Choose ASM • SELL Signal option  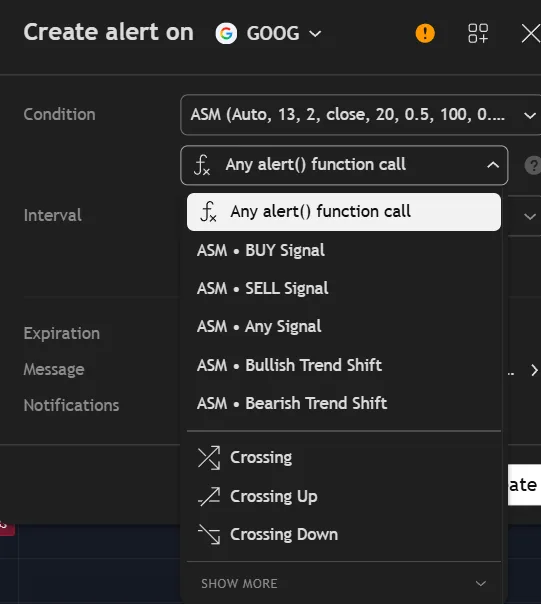[x=344, y=289]
